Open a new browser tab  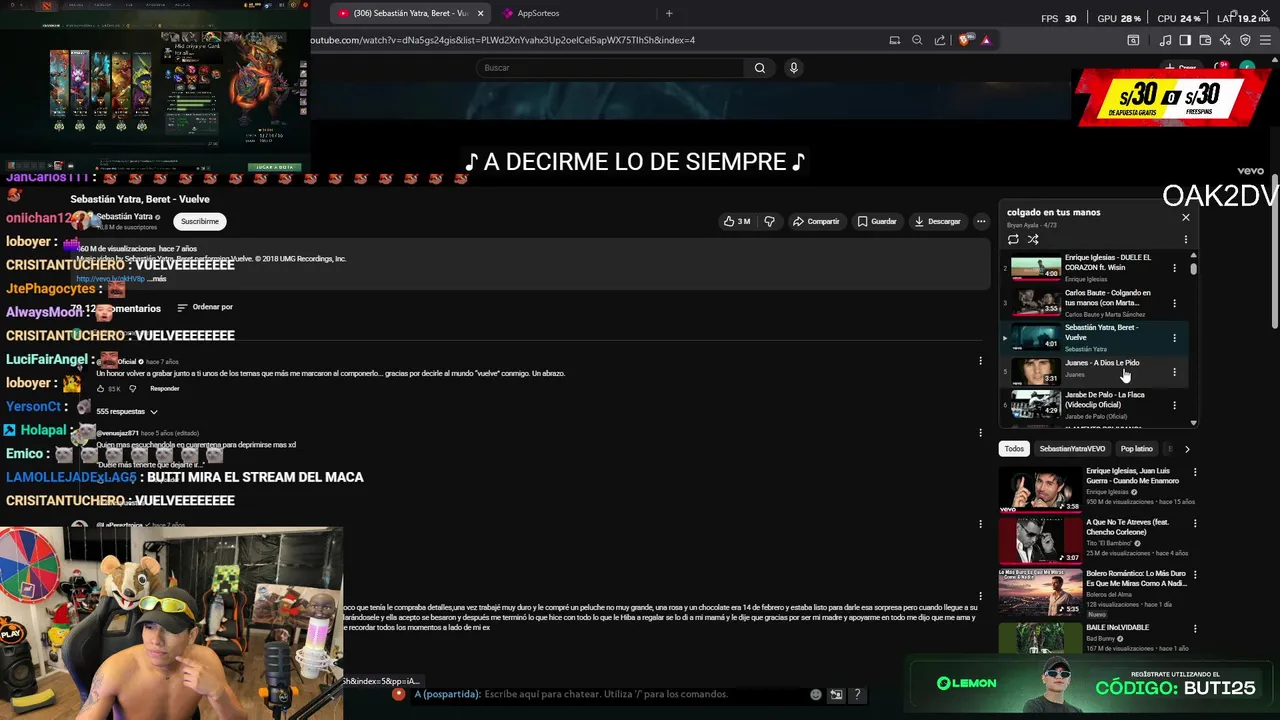(669, 13)
